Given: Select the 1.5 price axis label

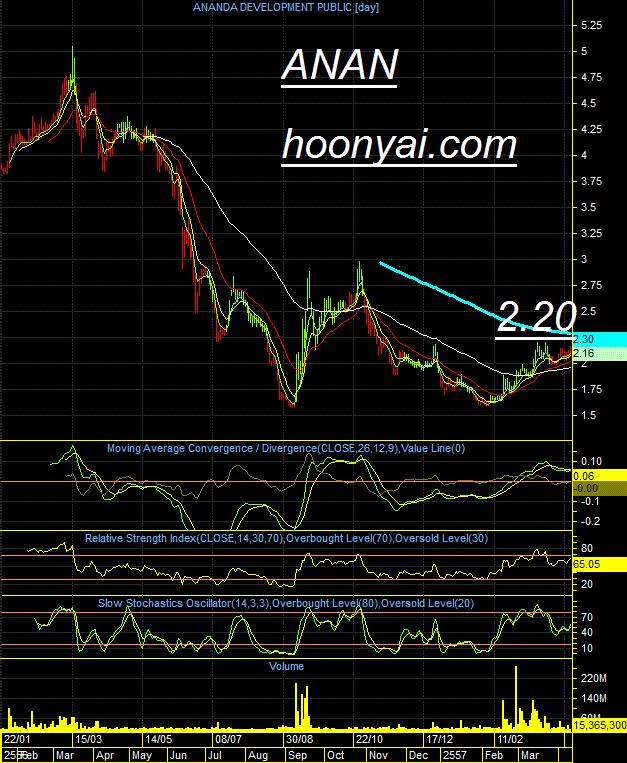Looking at the screenshot, I should click(589, 416).
